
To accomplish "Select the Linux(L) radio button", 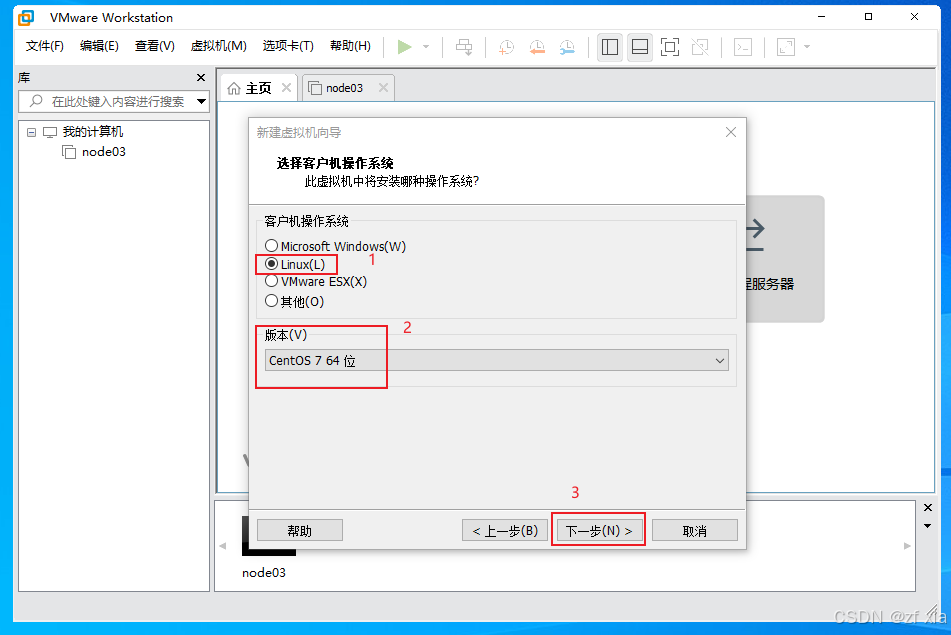I will click(271, 264).
